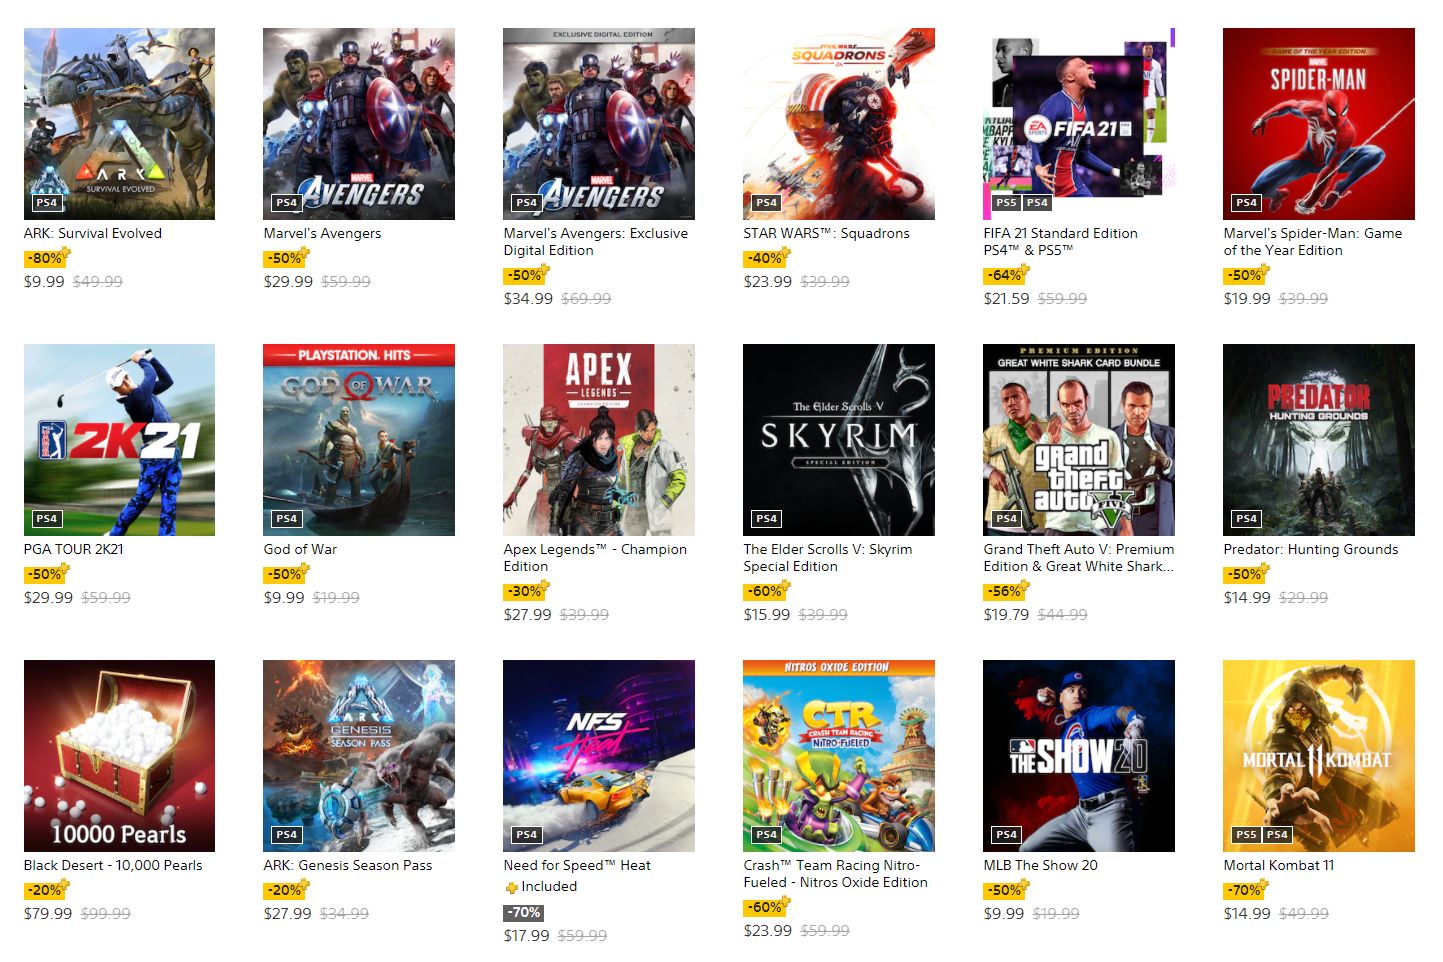Click the PGA TOUR 2K21 title
This screenshot has height=962, width=1443.
[74, 549]
